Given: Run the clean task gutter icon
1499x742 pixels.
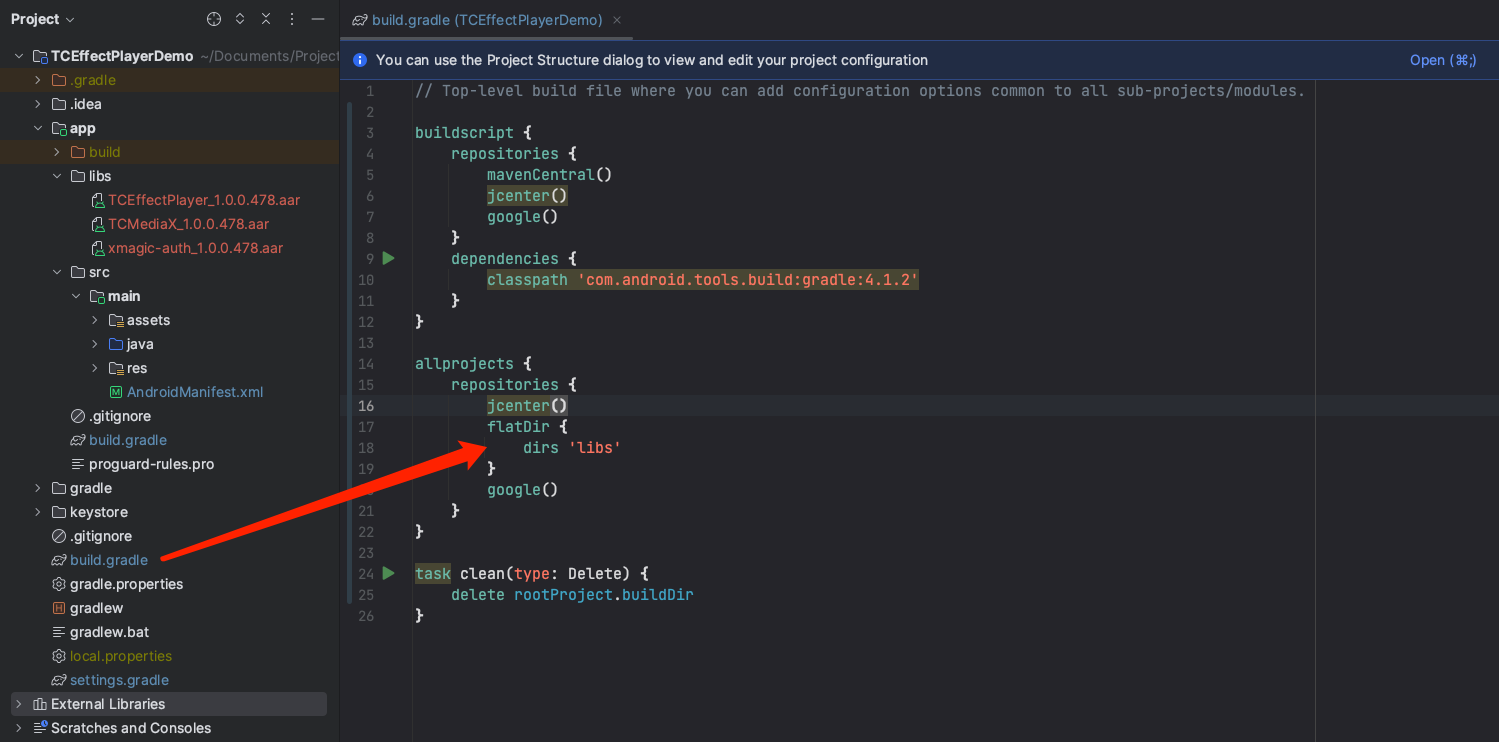Looking at the screenshot, I should (x=388, y=573).
